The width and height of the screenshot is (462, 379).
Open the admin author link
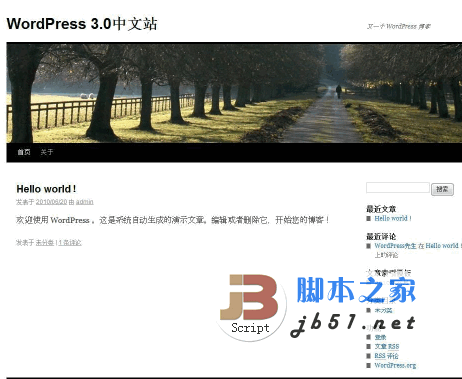[85, 202]
